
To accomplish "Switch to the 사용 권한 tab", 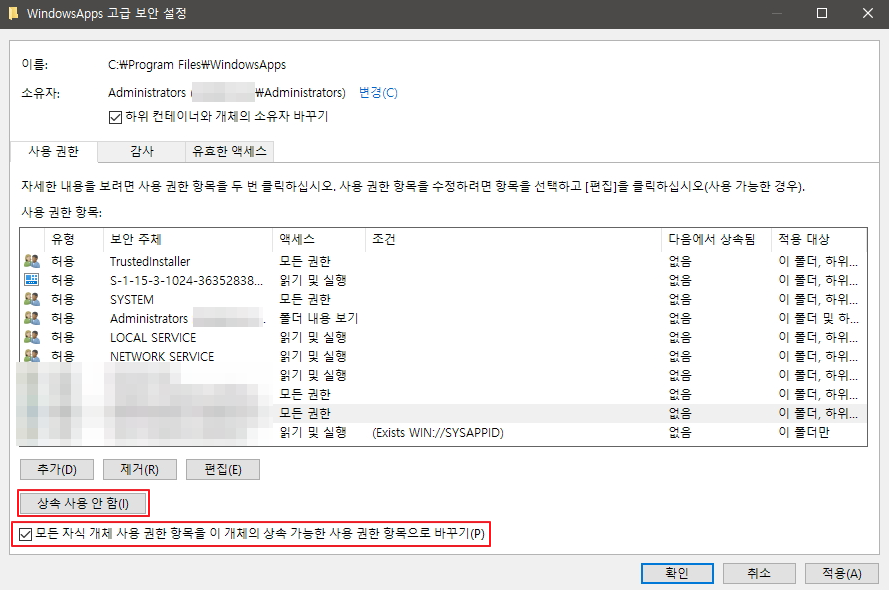I will tap(54, 151).
